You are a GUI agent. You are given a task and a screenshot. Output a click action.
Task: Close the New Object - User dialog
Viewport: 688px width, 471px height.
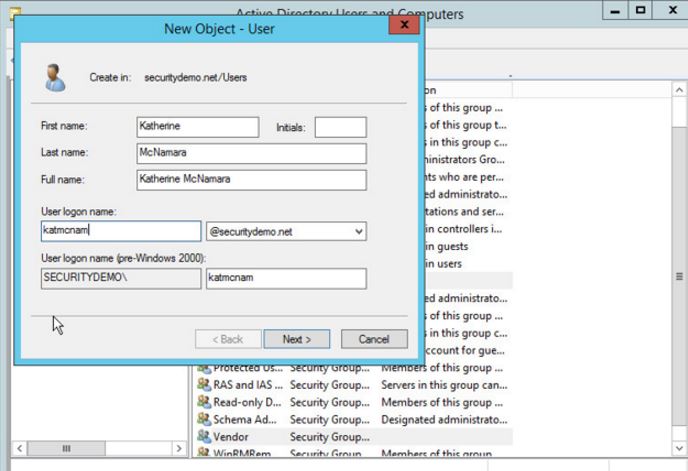(x=404, y=25)
